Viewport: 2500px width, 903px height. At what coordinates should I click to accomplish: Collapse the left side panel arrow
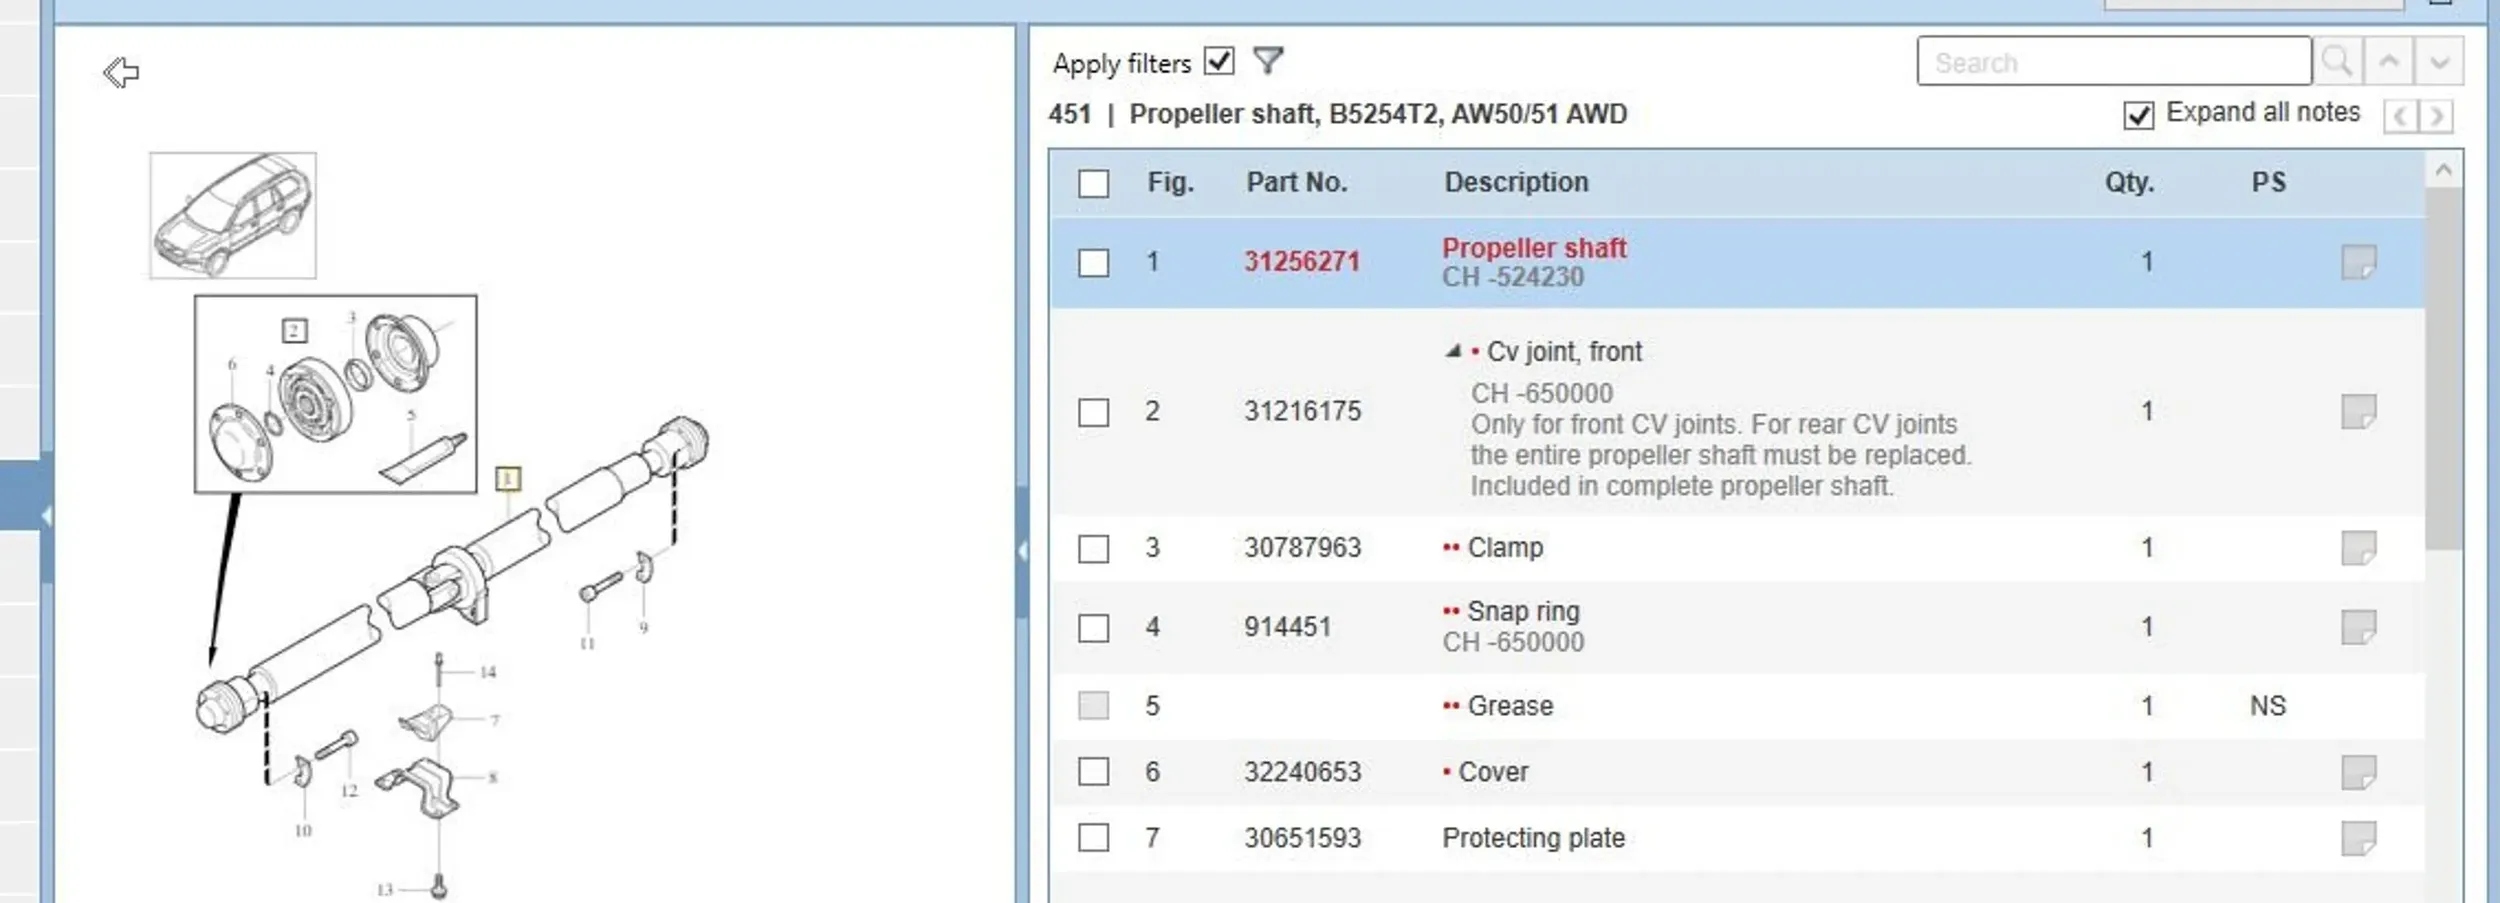click(46, 516)
